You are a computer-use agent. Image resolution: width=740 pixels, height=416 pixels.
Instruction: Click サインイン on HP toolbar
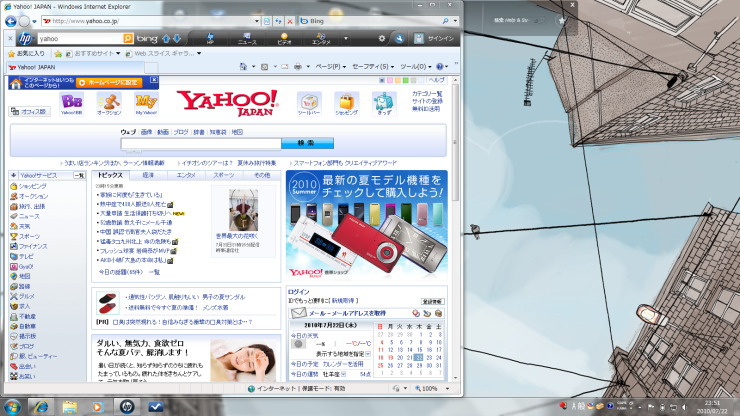click(x=434, y=39)
